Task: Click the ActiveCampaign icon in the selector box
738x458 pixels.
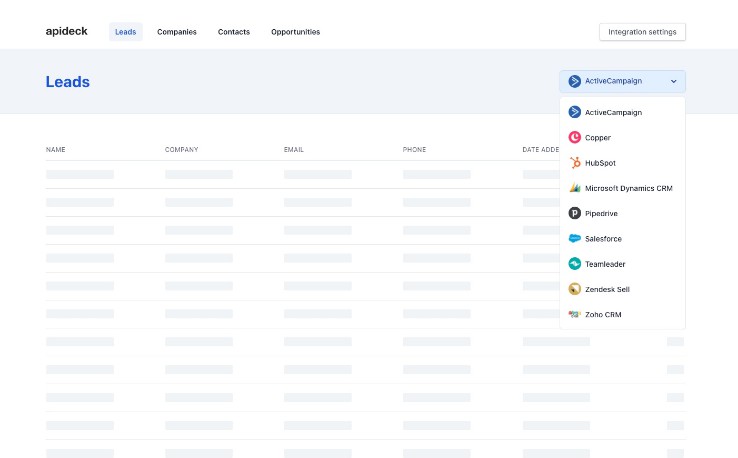Action: coord(574,81)
